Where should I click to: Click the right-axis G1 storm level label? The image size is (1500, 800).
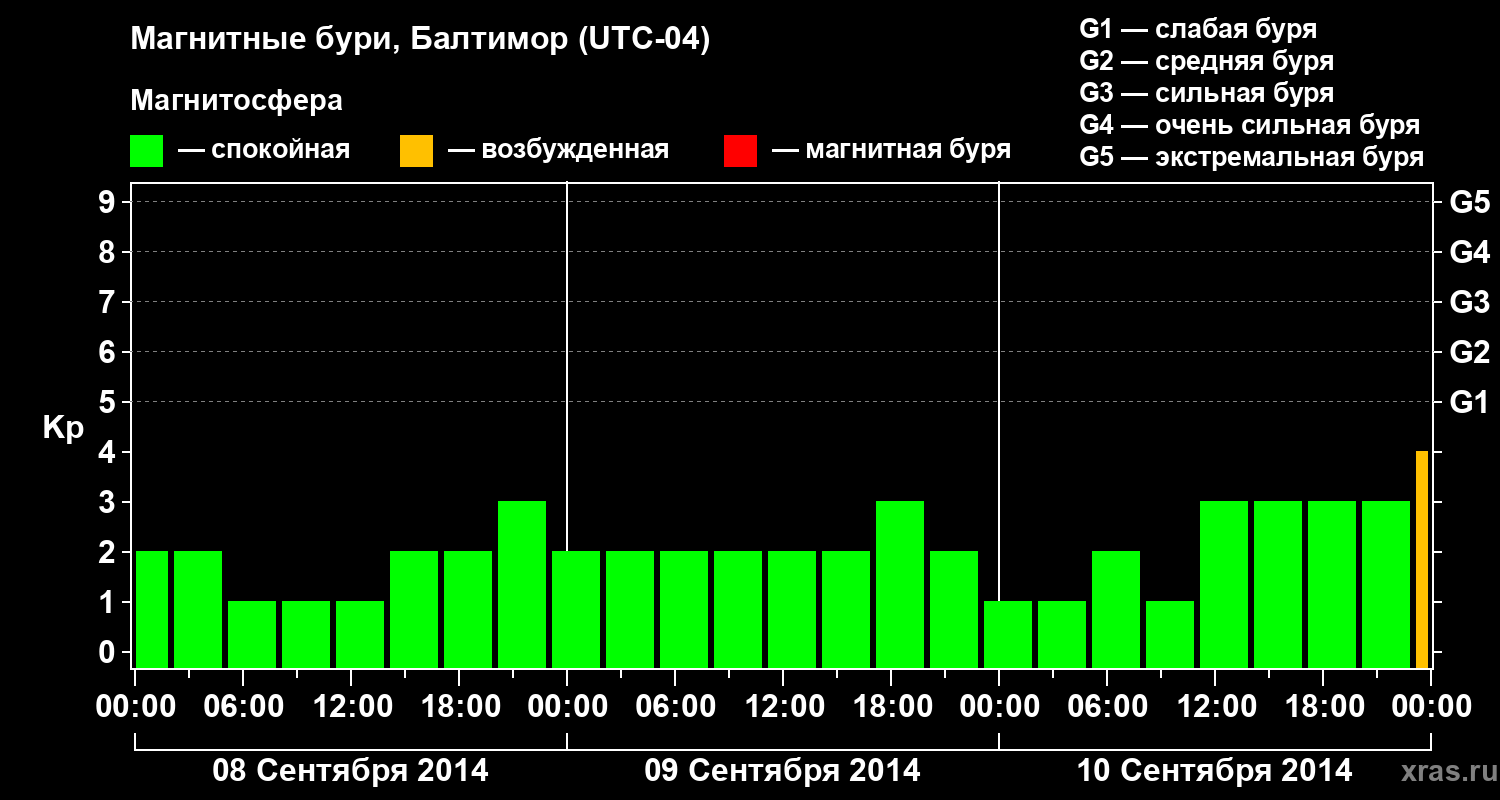coord(1469,402)
